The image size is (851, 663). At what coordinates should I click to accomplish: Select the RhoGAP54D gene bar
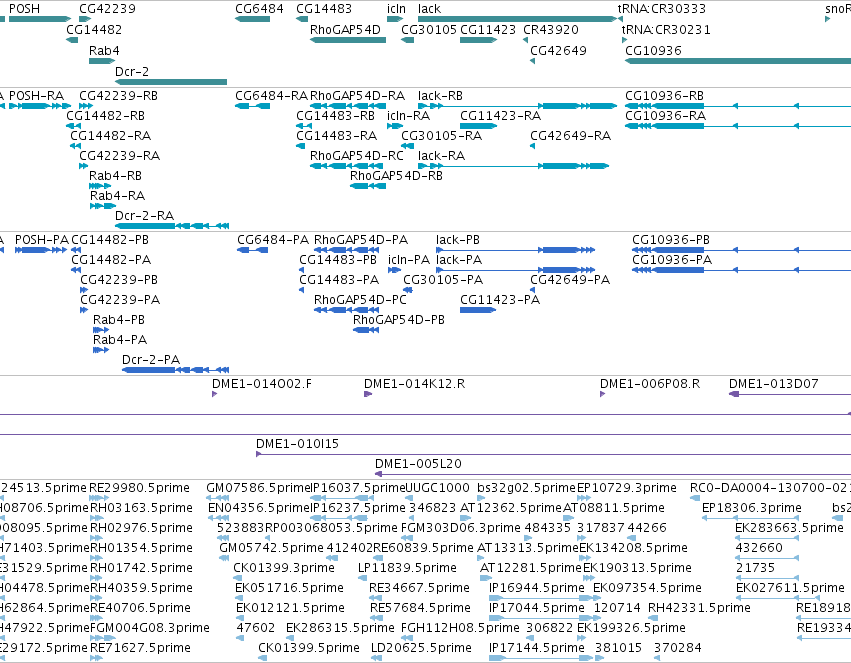coord(348,40)
